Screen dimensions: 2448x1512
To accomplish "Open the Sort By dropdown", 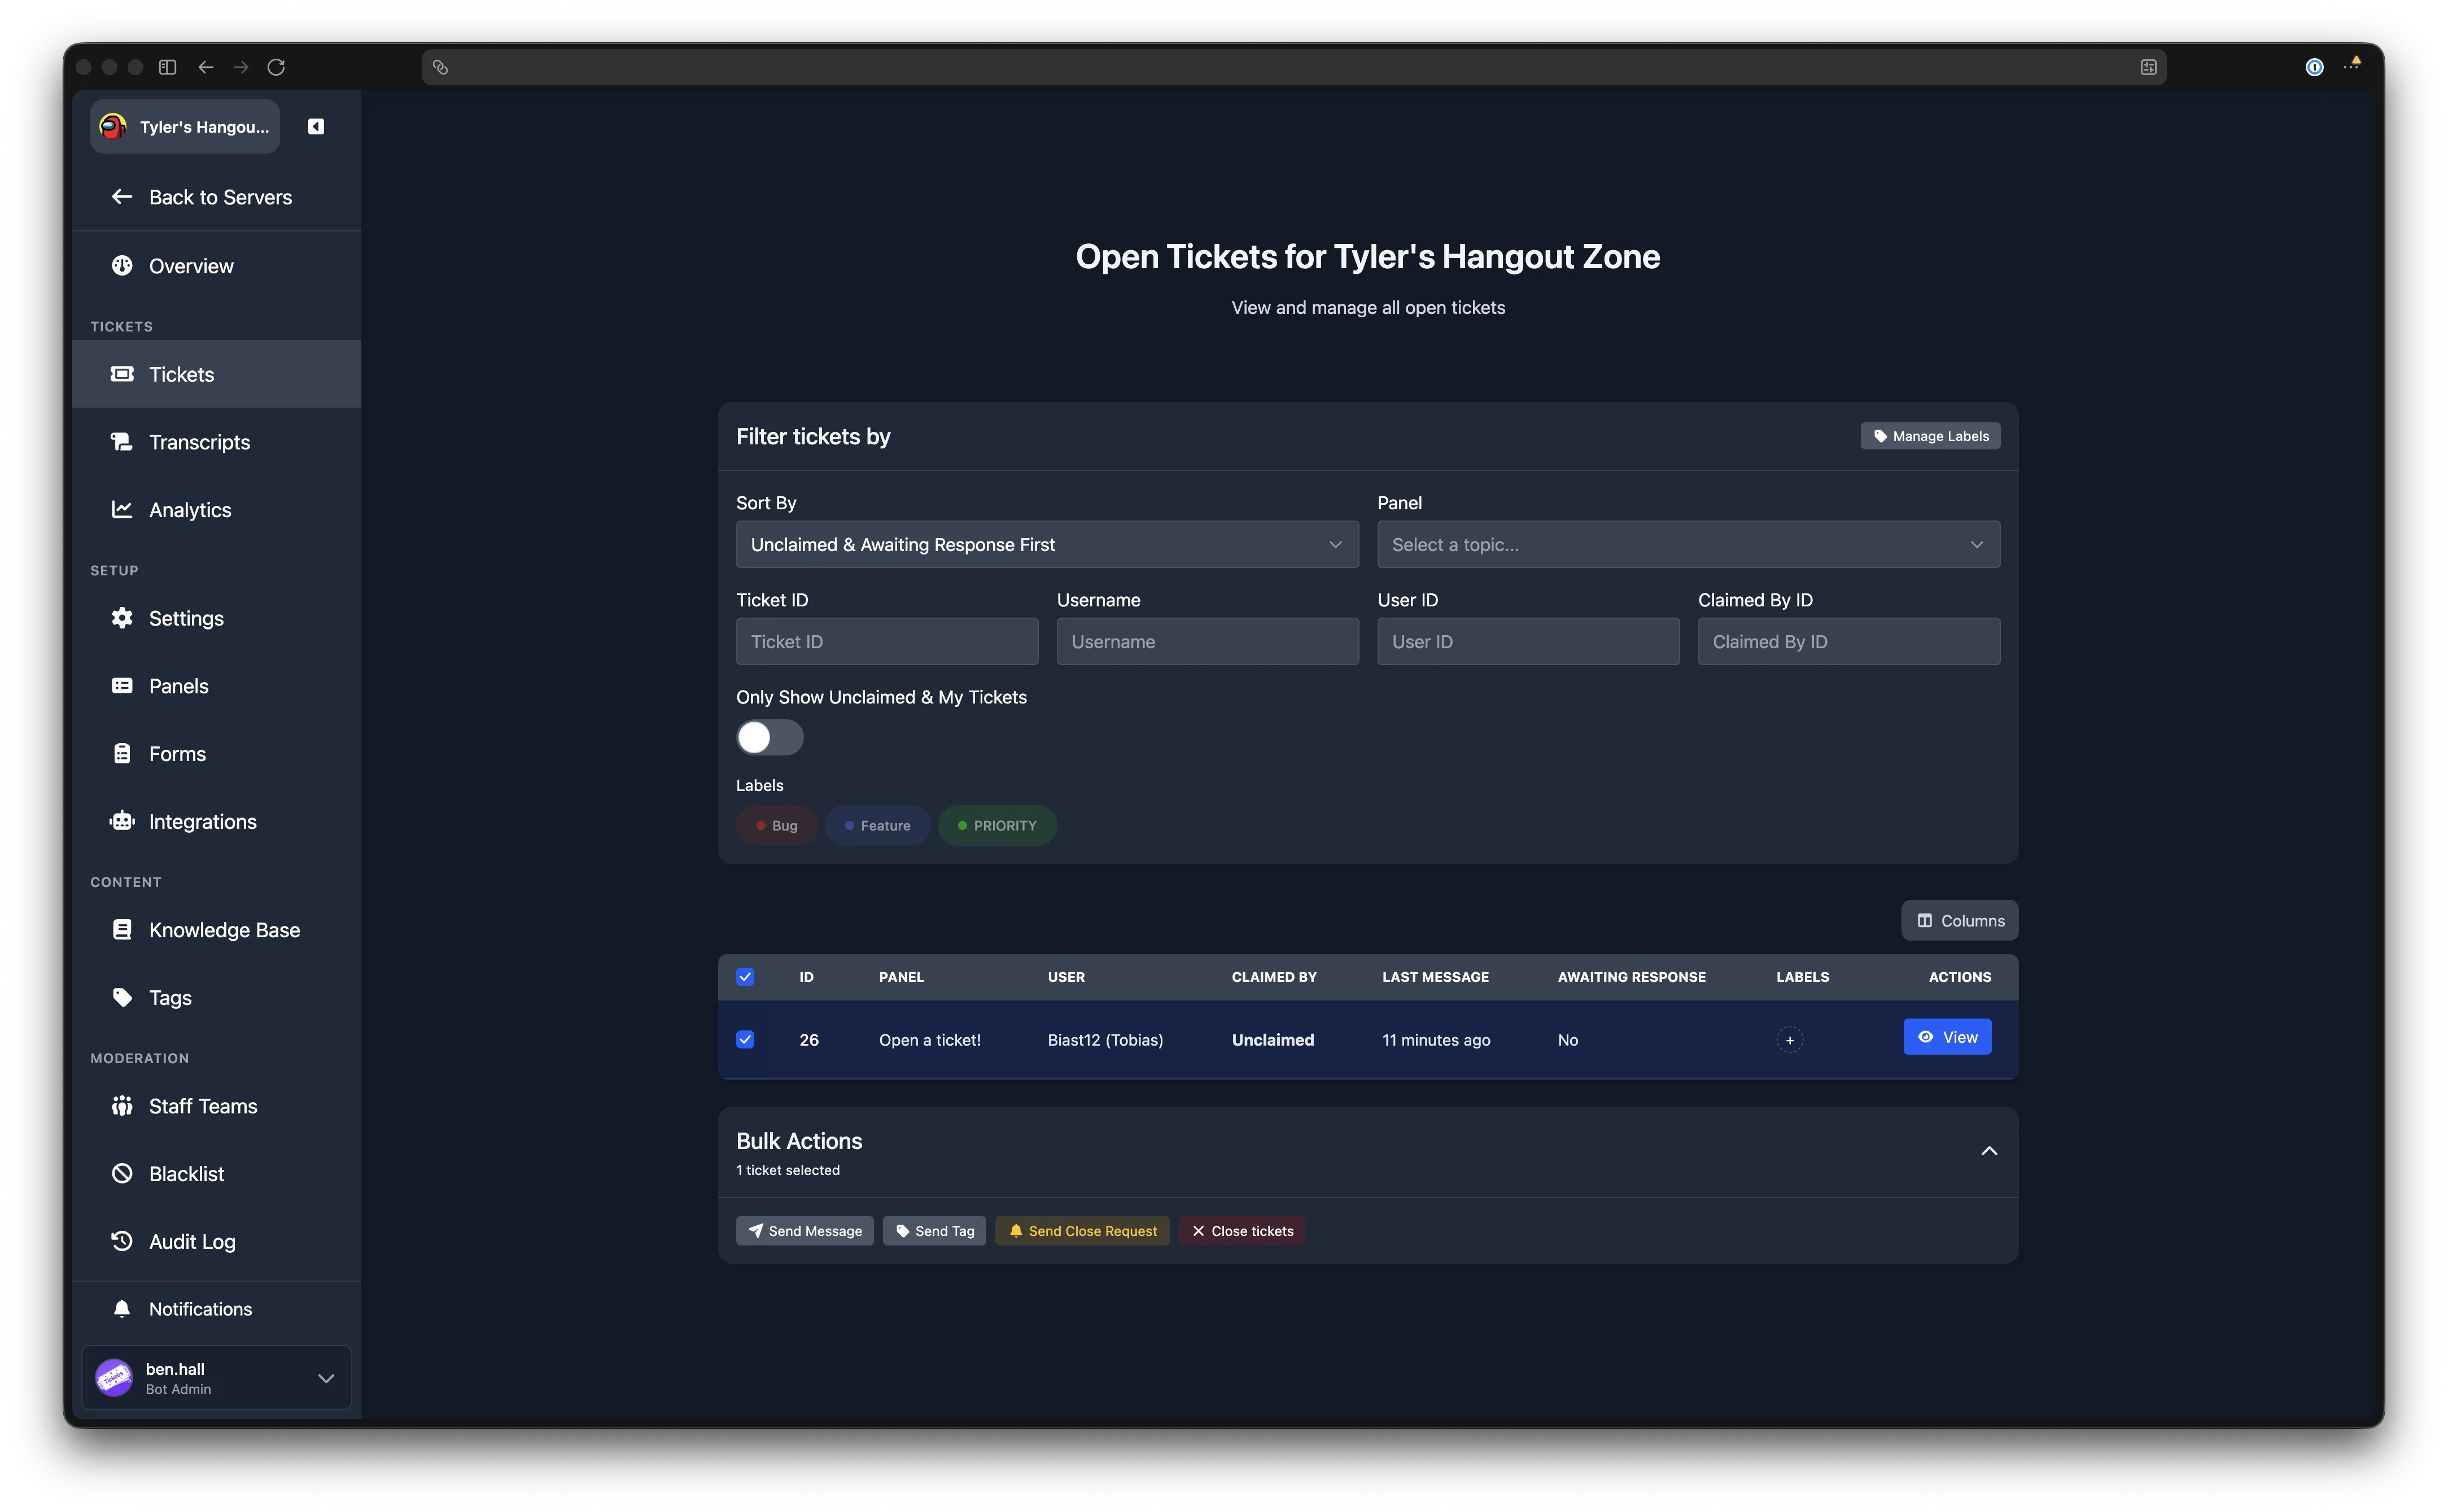I will (1047, 545).
